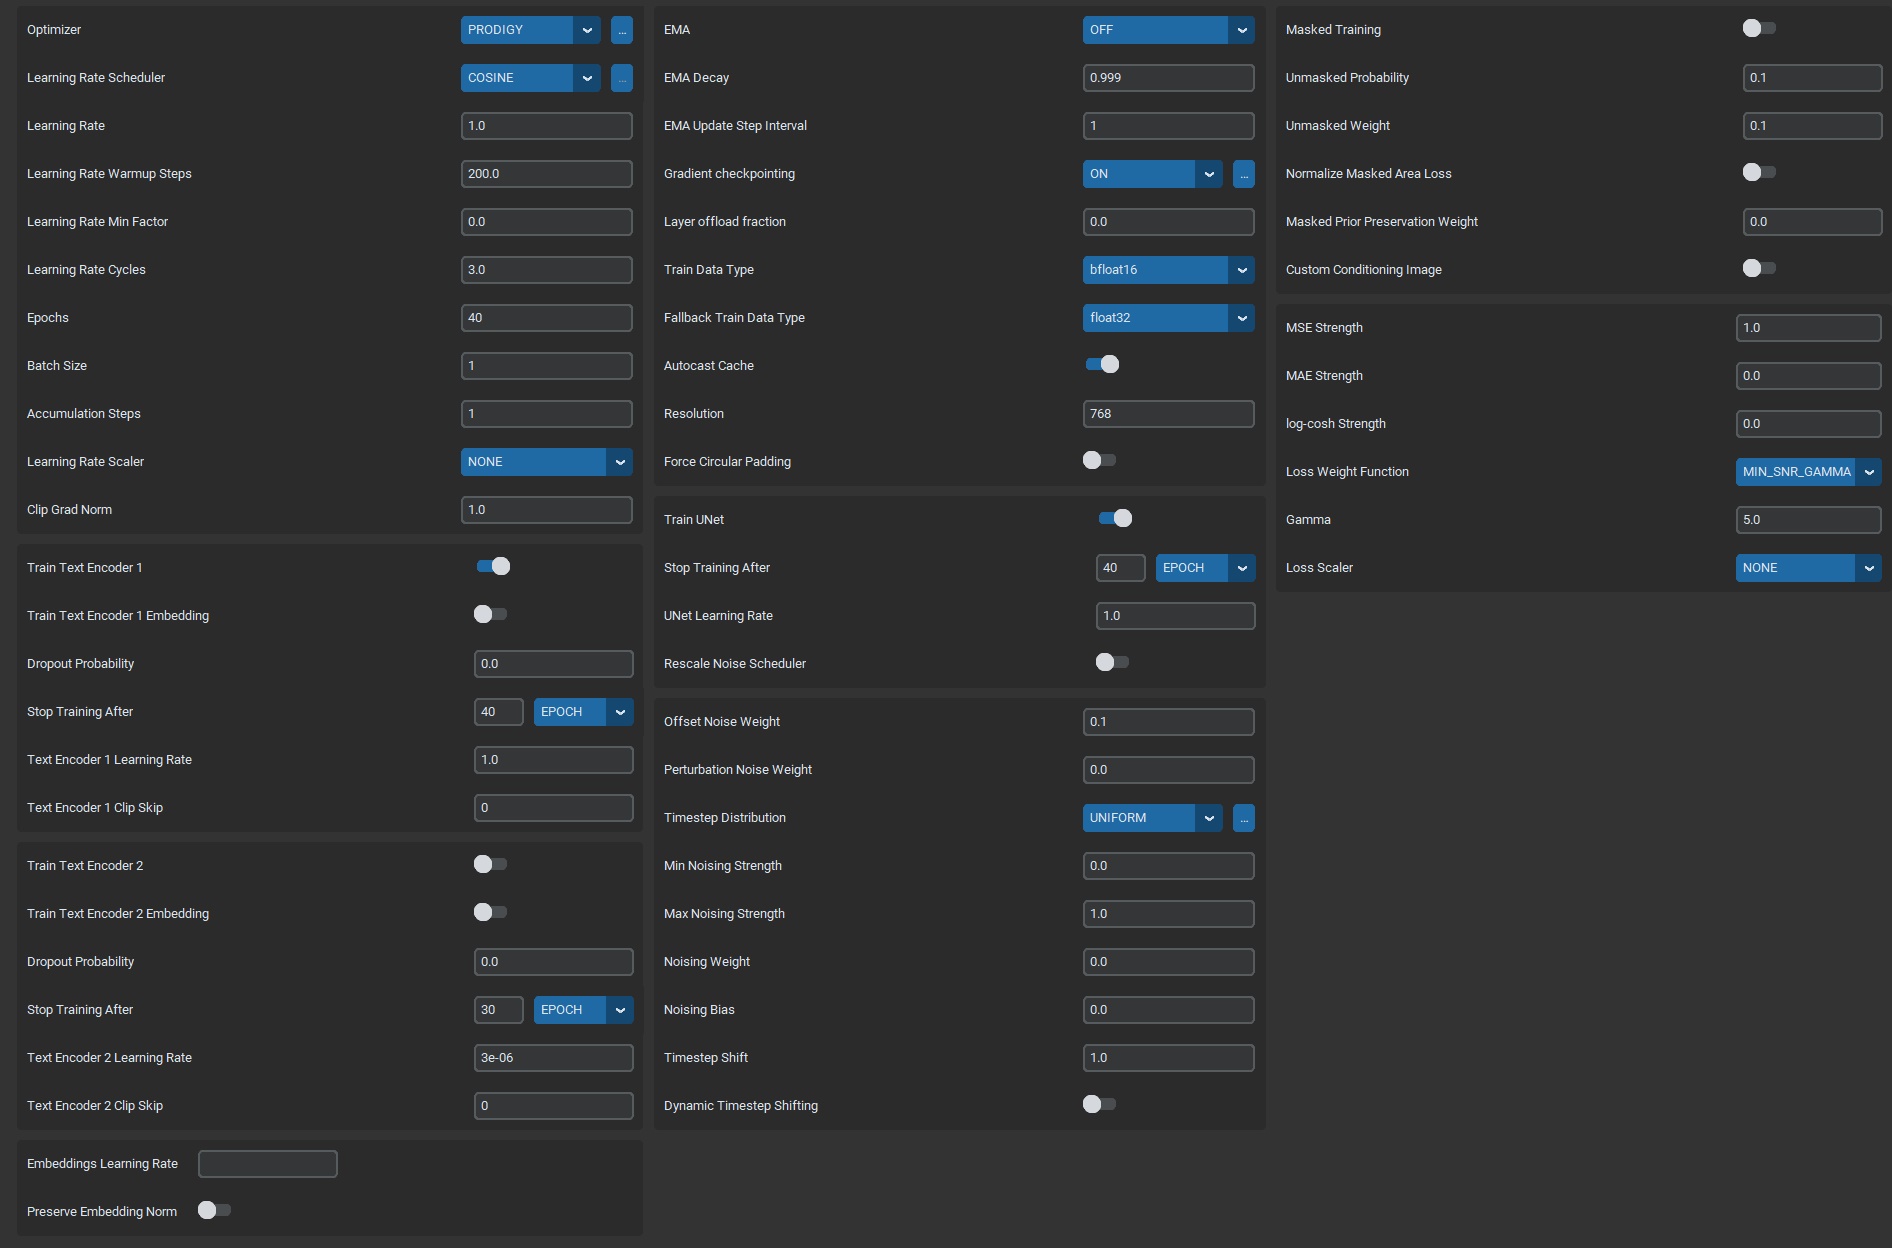This screenshot has width=1892, height=1248.
Task: Open the Timestep Distribution (...) options button
Action: pyautogui.click(x=1244, y=818)
